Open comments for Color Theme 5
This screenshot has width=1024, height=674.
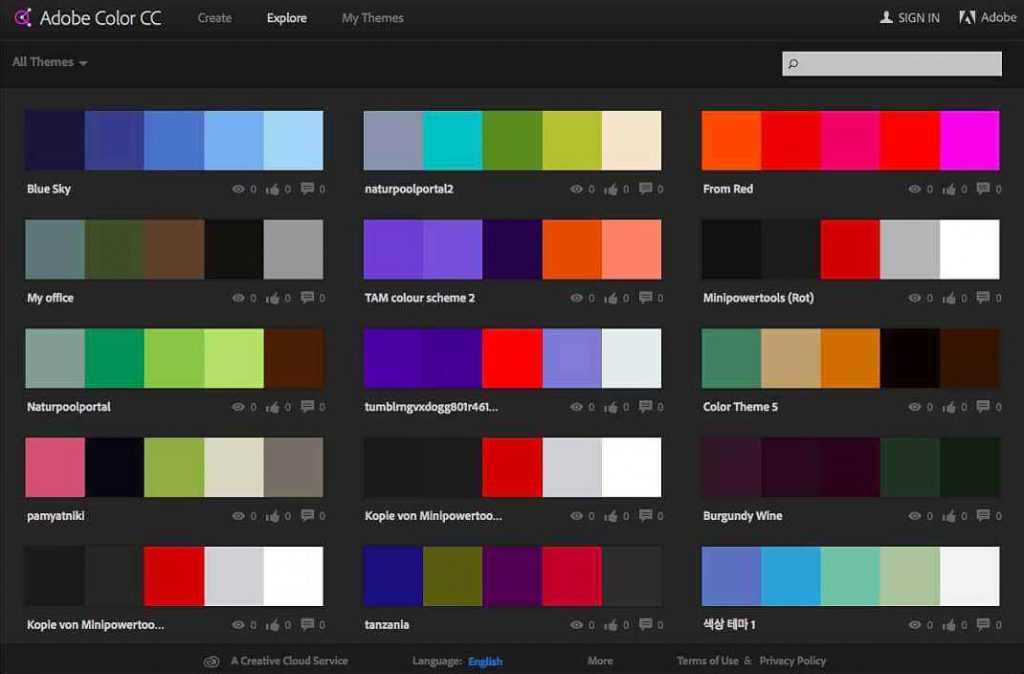coord(983,406)
